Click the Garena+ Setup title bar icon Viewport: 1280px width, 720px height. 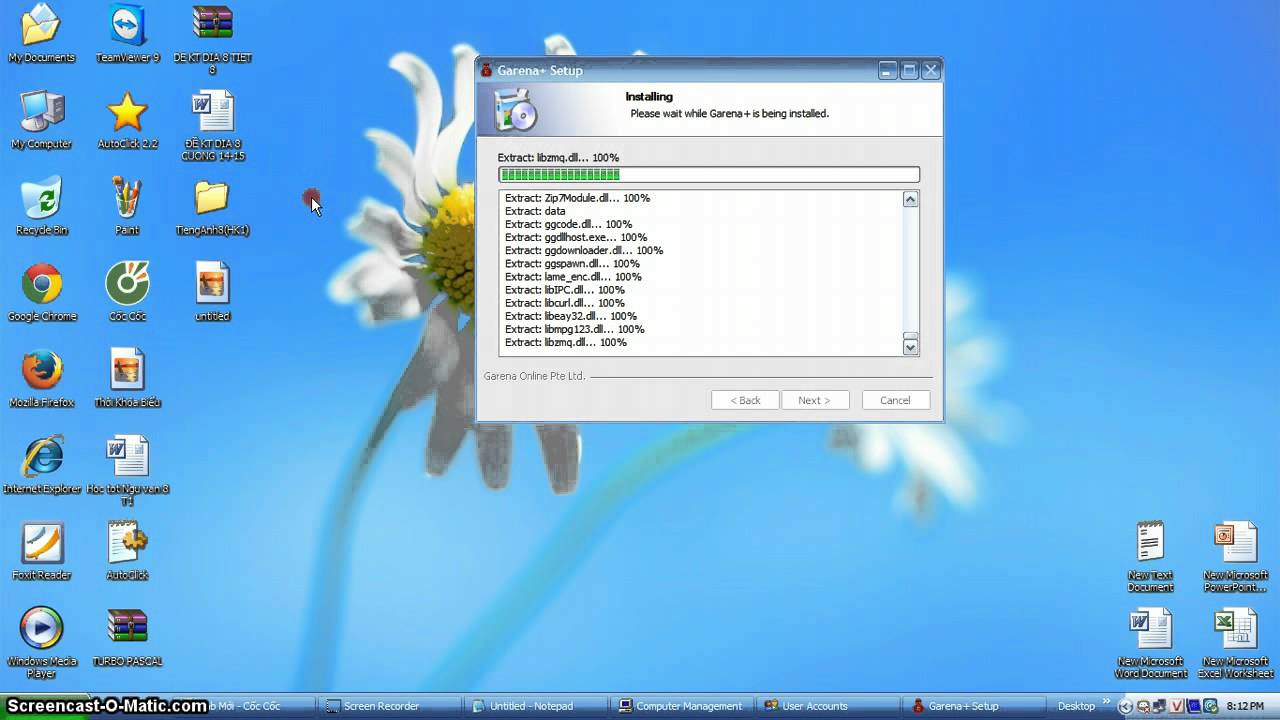(x=487, y=70)
